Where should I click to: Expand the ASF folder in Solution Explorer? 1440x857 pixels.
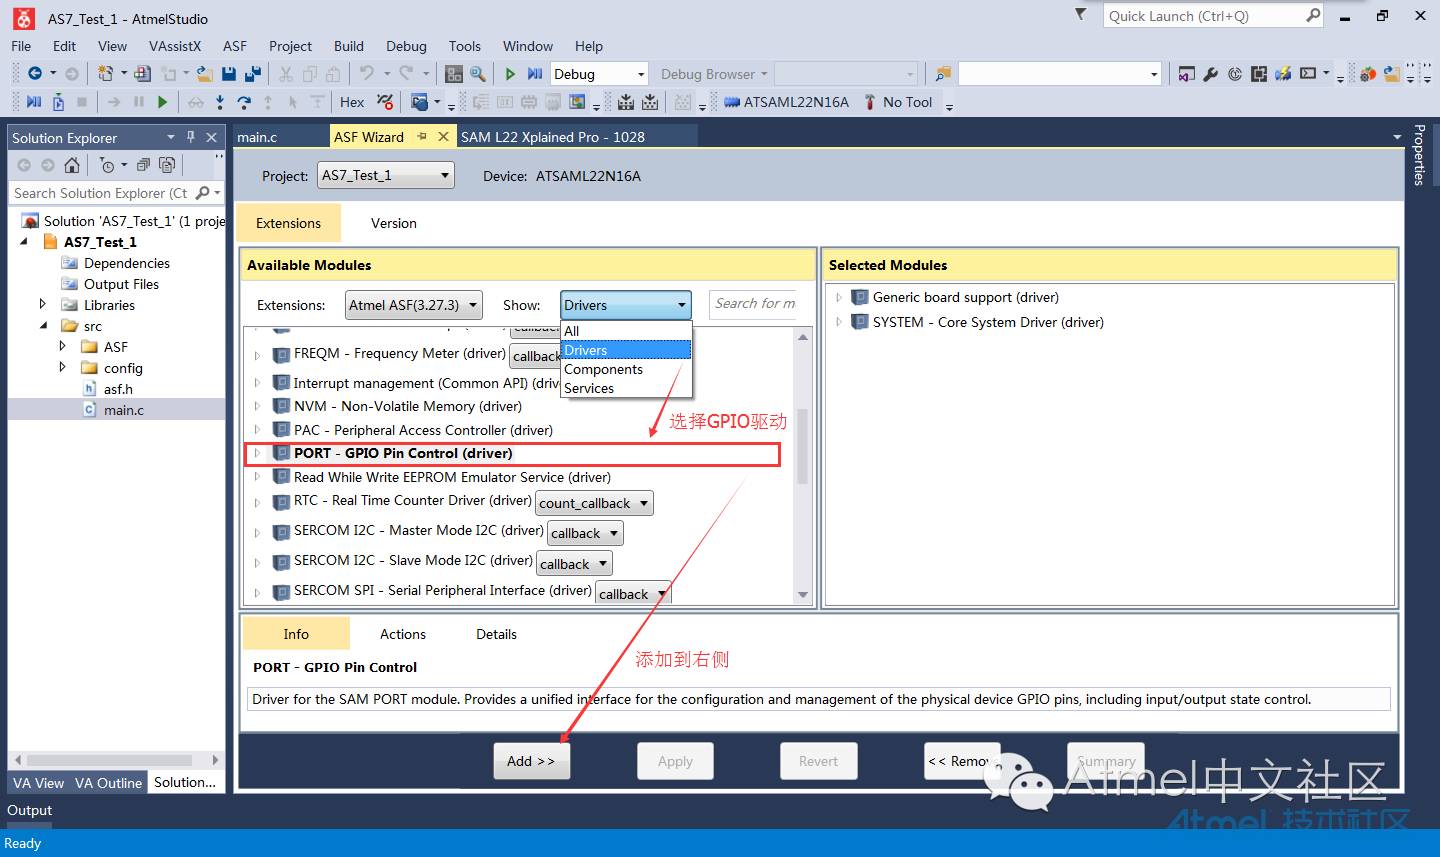click(62, 346)
